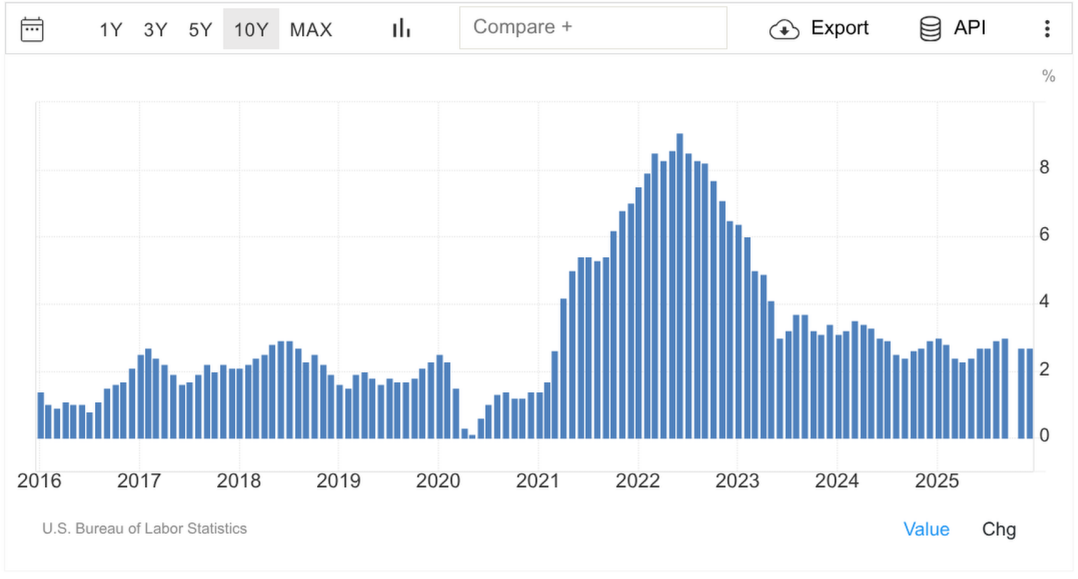The width and height of the screenshot is (1078, 579).
Task: Open U.S. Bureau of Labor Statistics source
Action: click(x=144, y=528)
